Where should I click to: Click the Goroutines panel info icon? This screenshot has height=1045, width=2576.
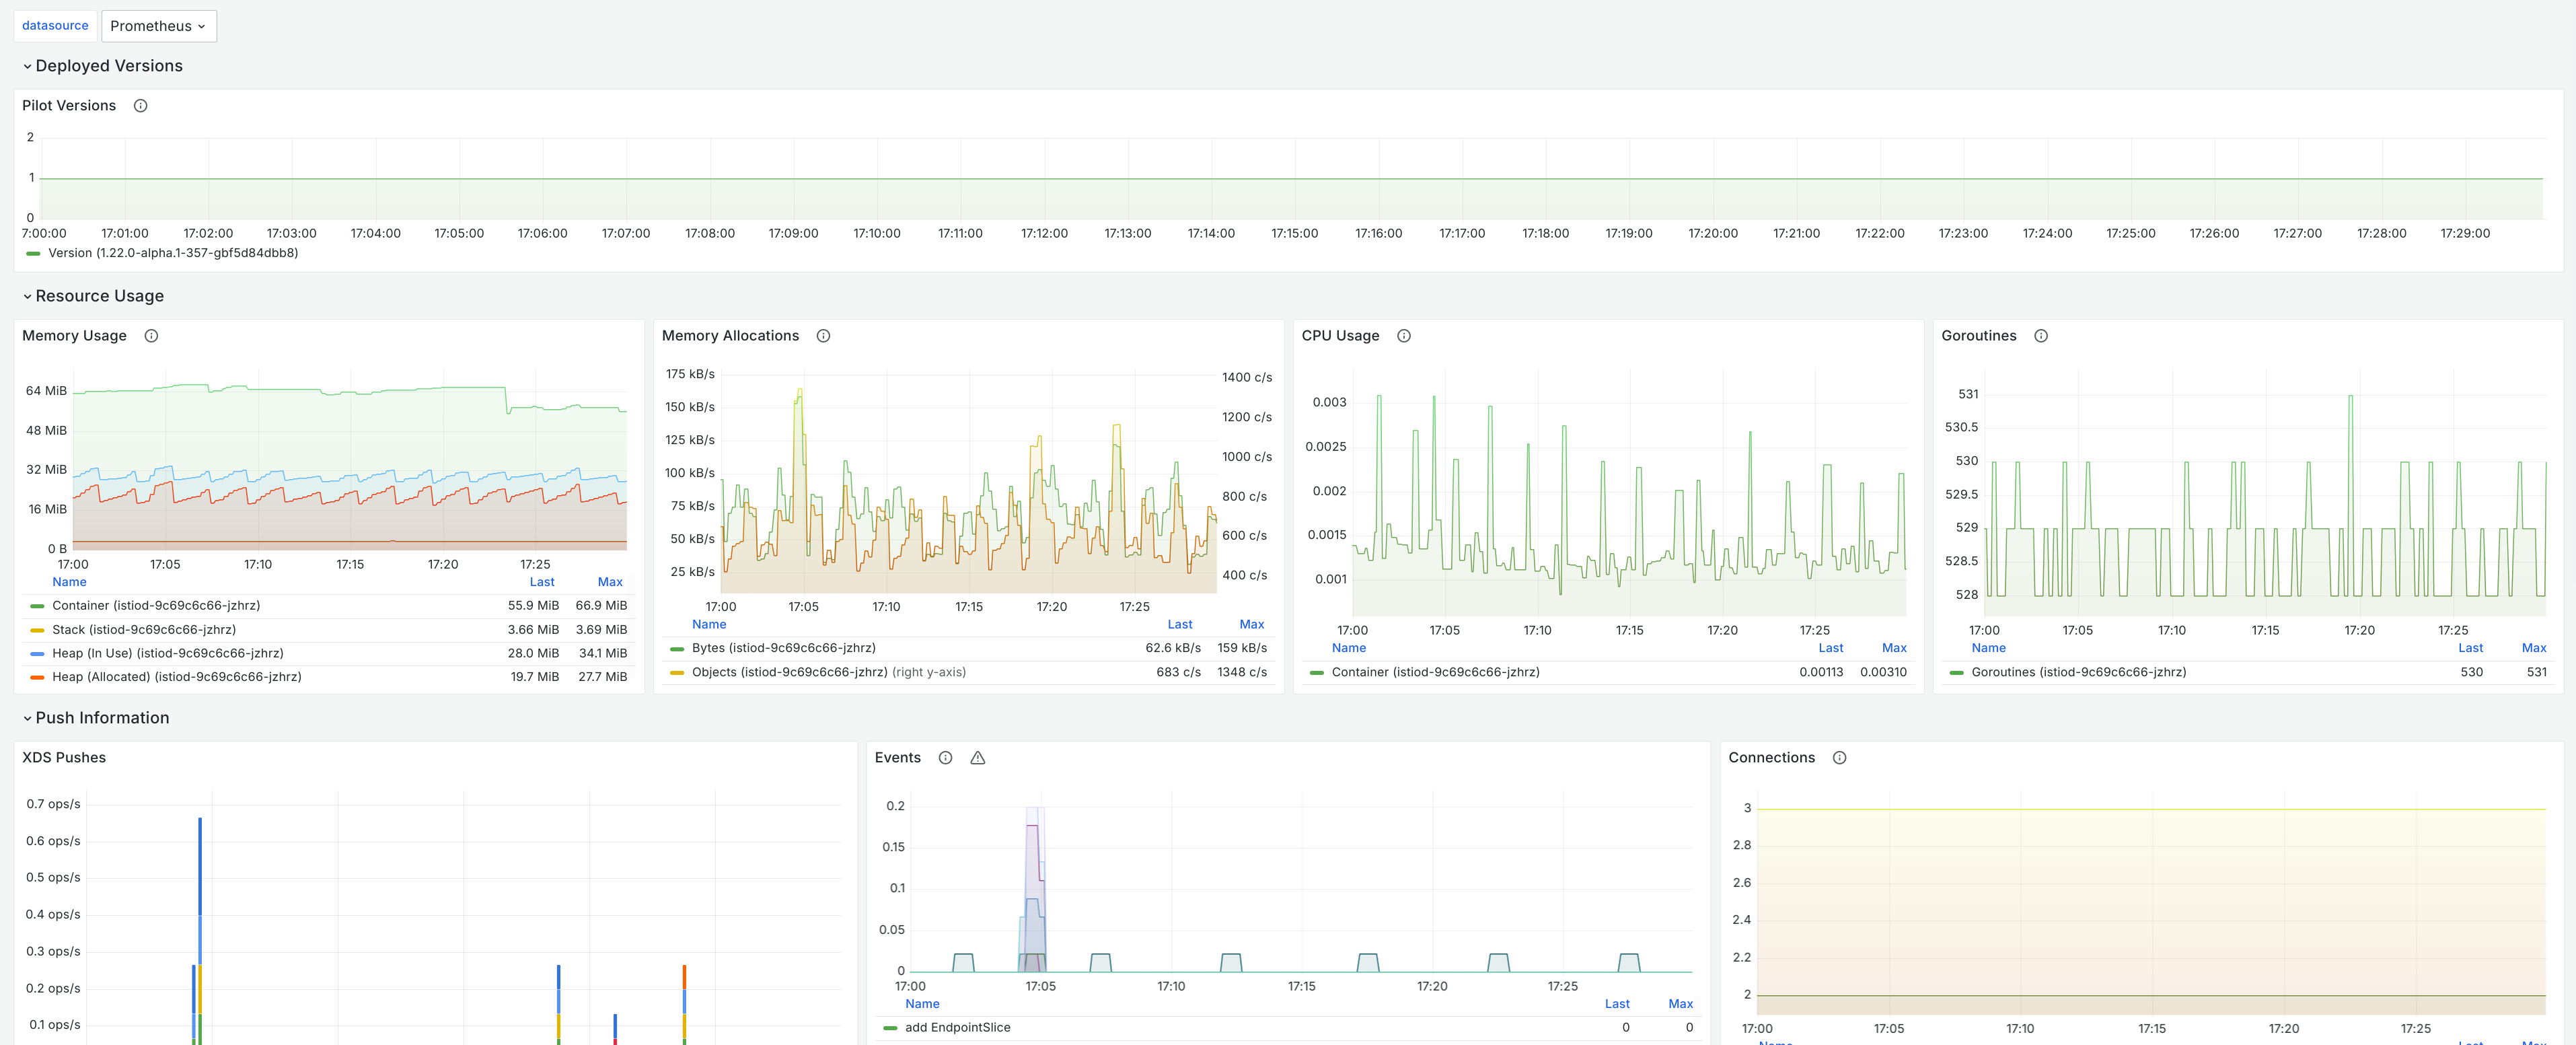coord(2041,336)
